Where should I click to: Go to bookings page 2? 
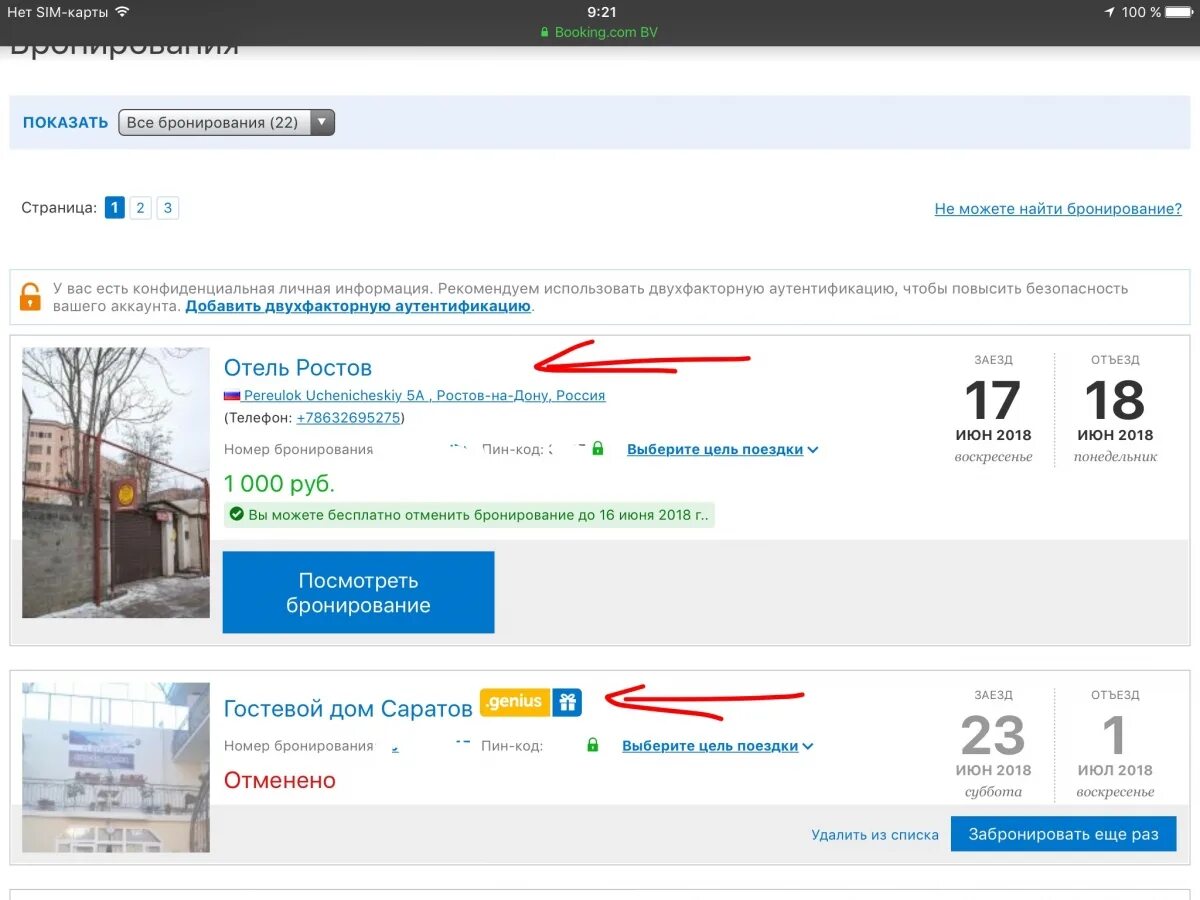(141, 208)
